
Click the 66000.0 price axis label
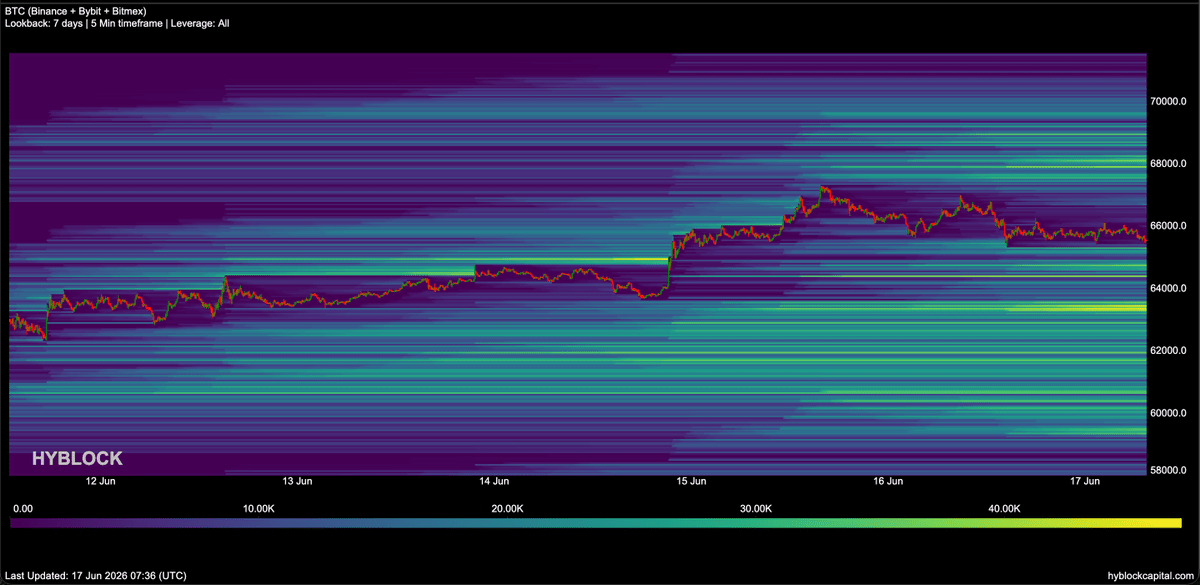pos(1168,226)
